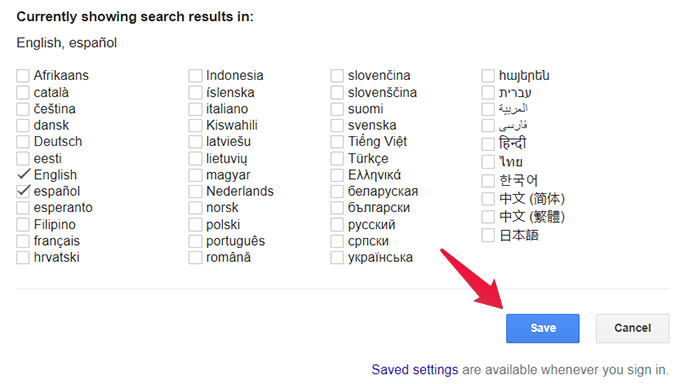Enable the português language checkbox
This screenshot has height=384, width=680.
tap(195, 241)
